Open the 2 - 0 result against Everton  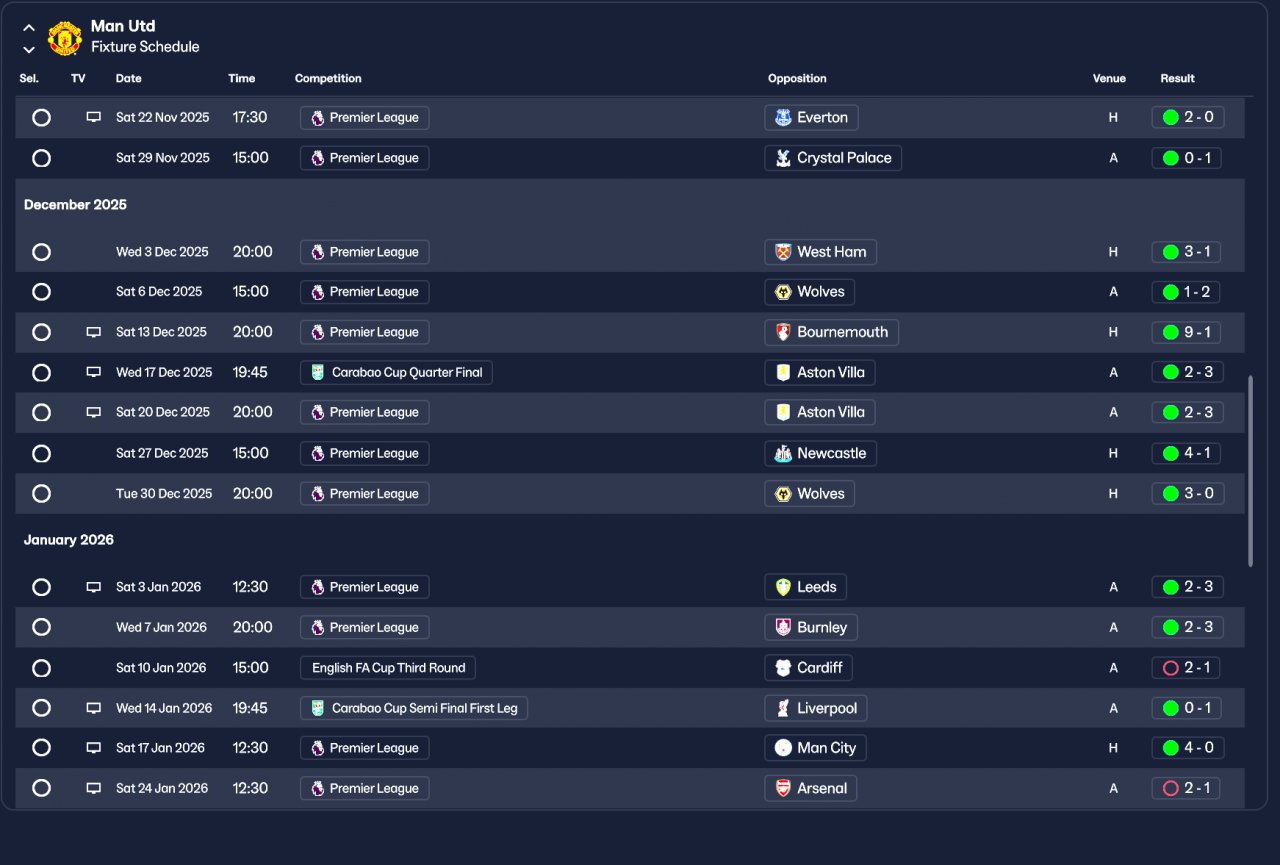tap(1188, 117)
